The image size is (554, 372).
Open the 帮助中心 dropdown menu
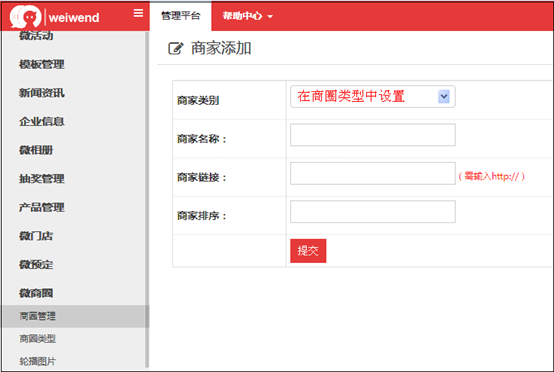click(x=247, y=16)
